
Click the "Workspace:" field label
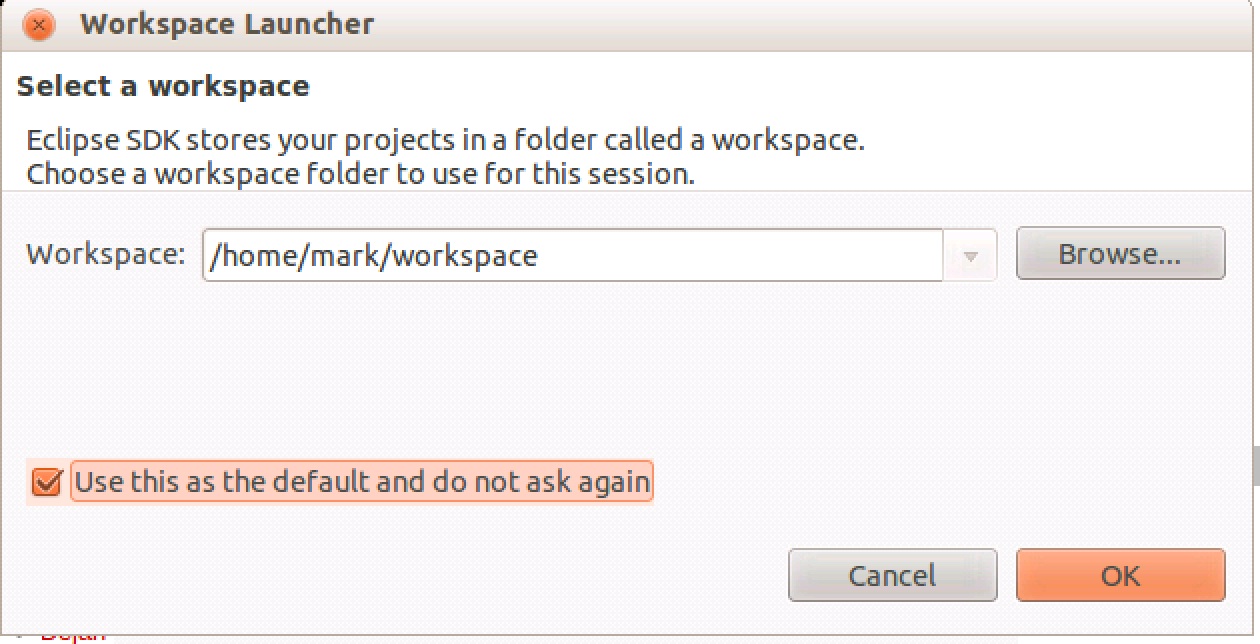coord(106,254)
